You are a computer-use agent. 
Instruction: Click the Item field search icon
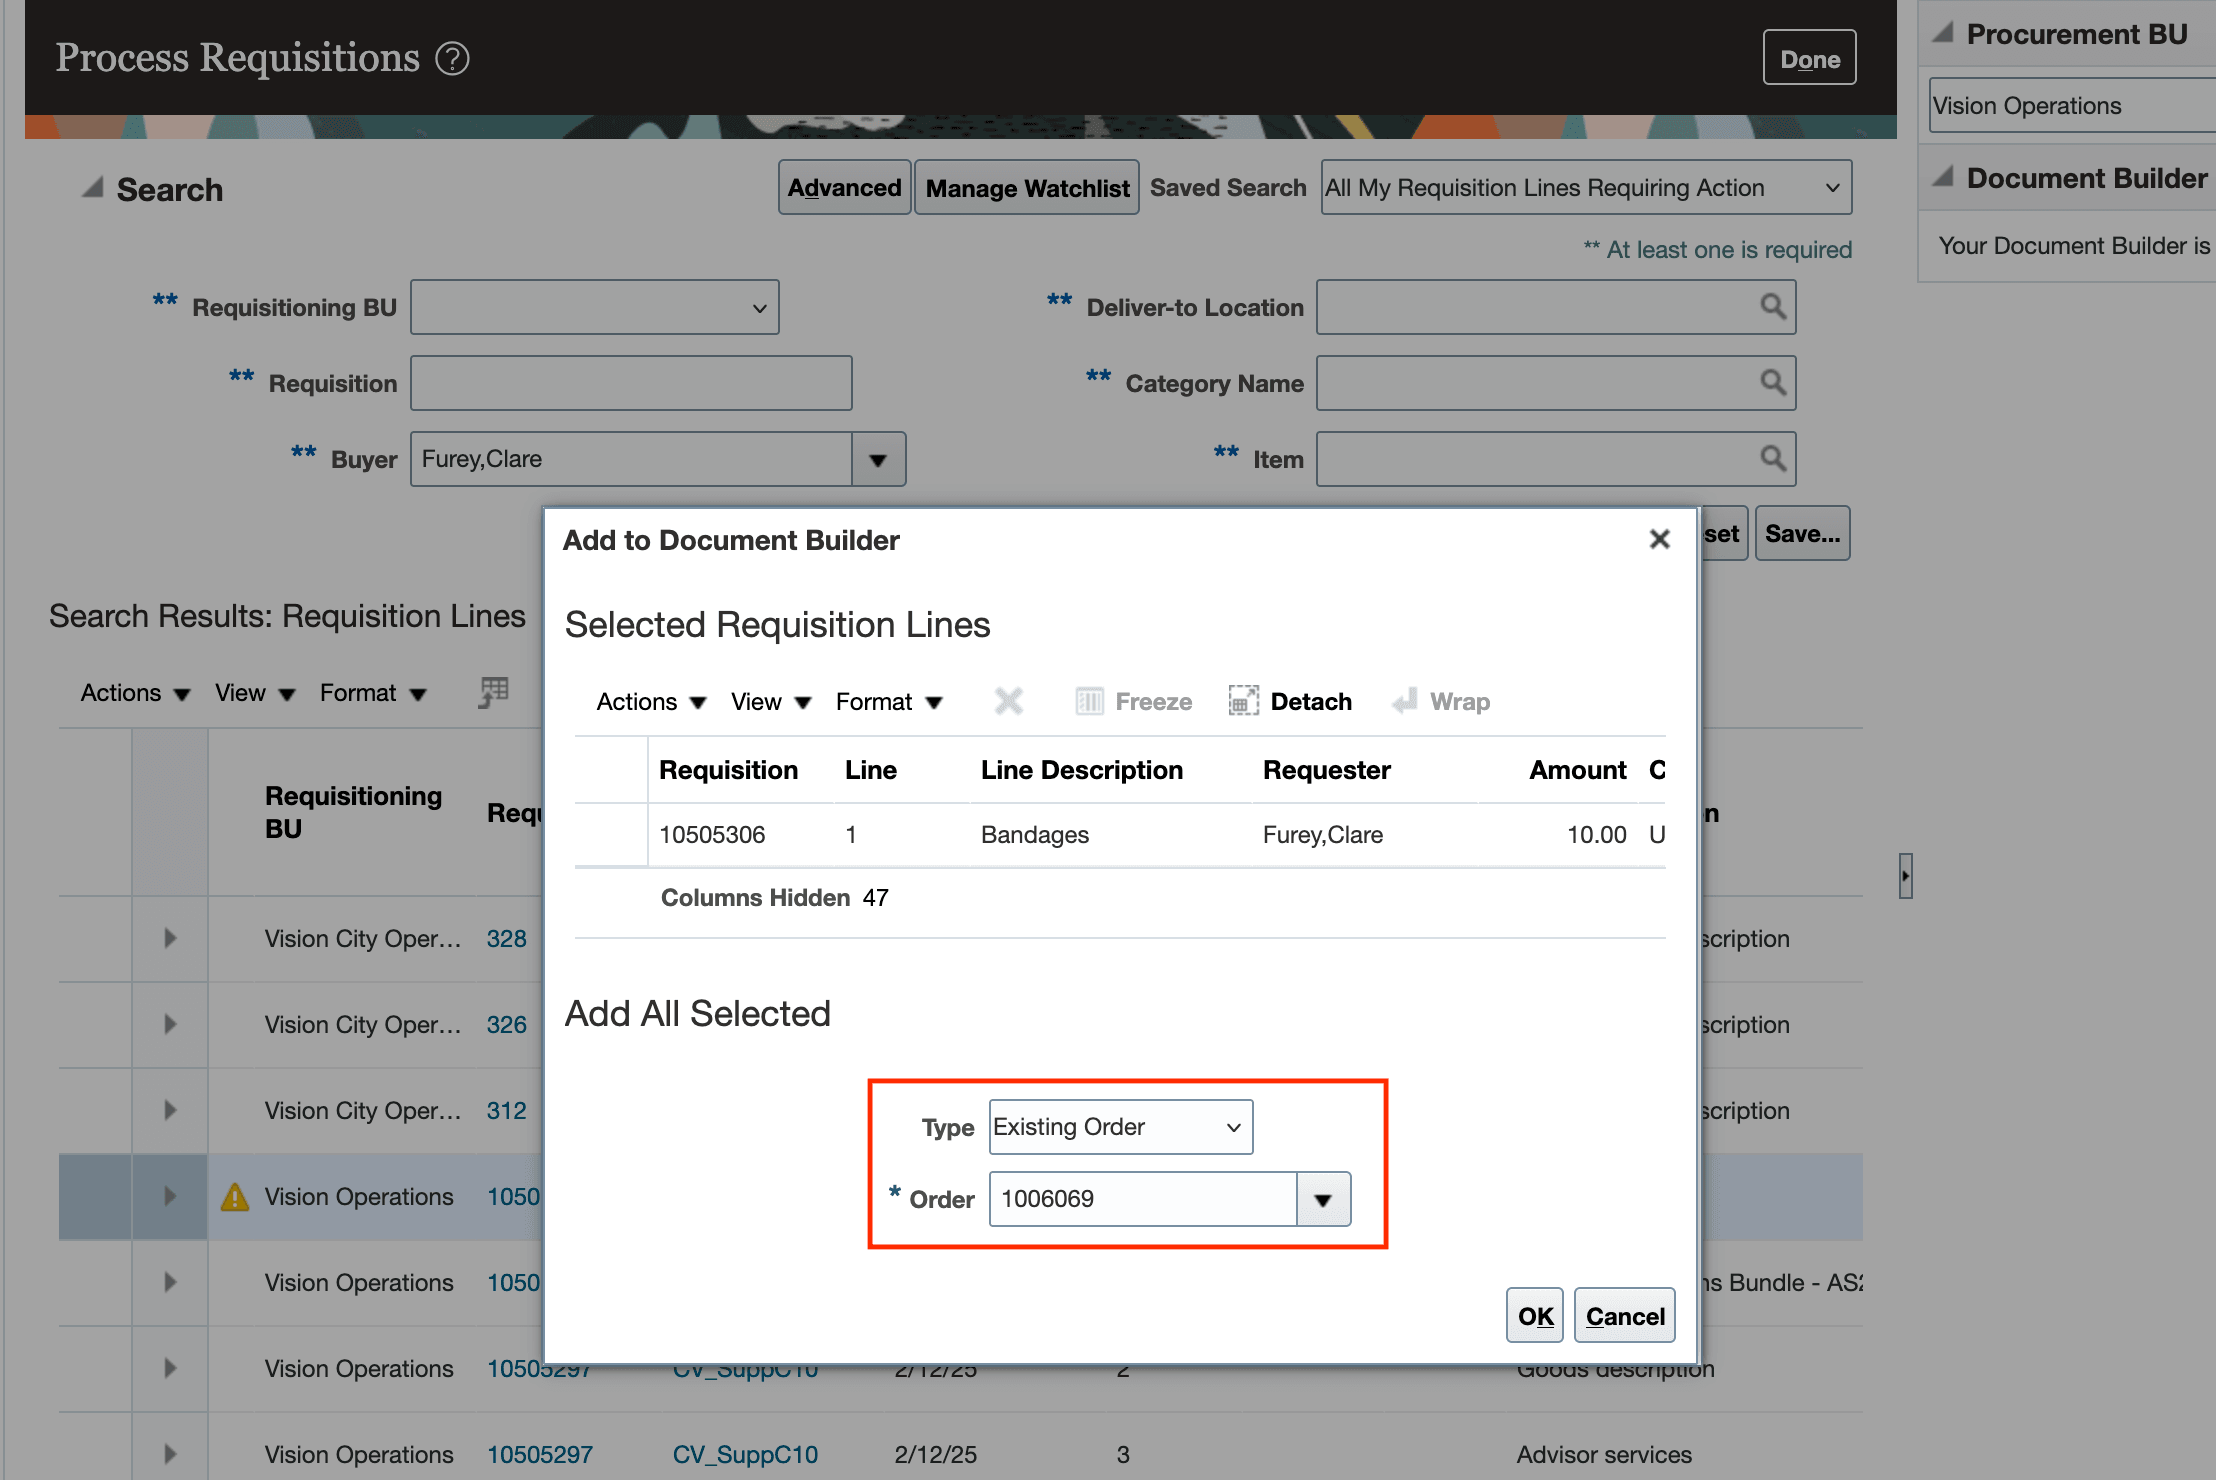tap(1772, 459)
